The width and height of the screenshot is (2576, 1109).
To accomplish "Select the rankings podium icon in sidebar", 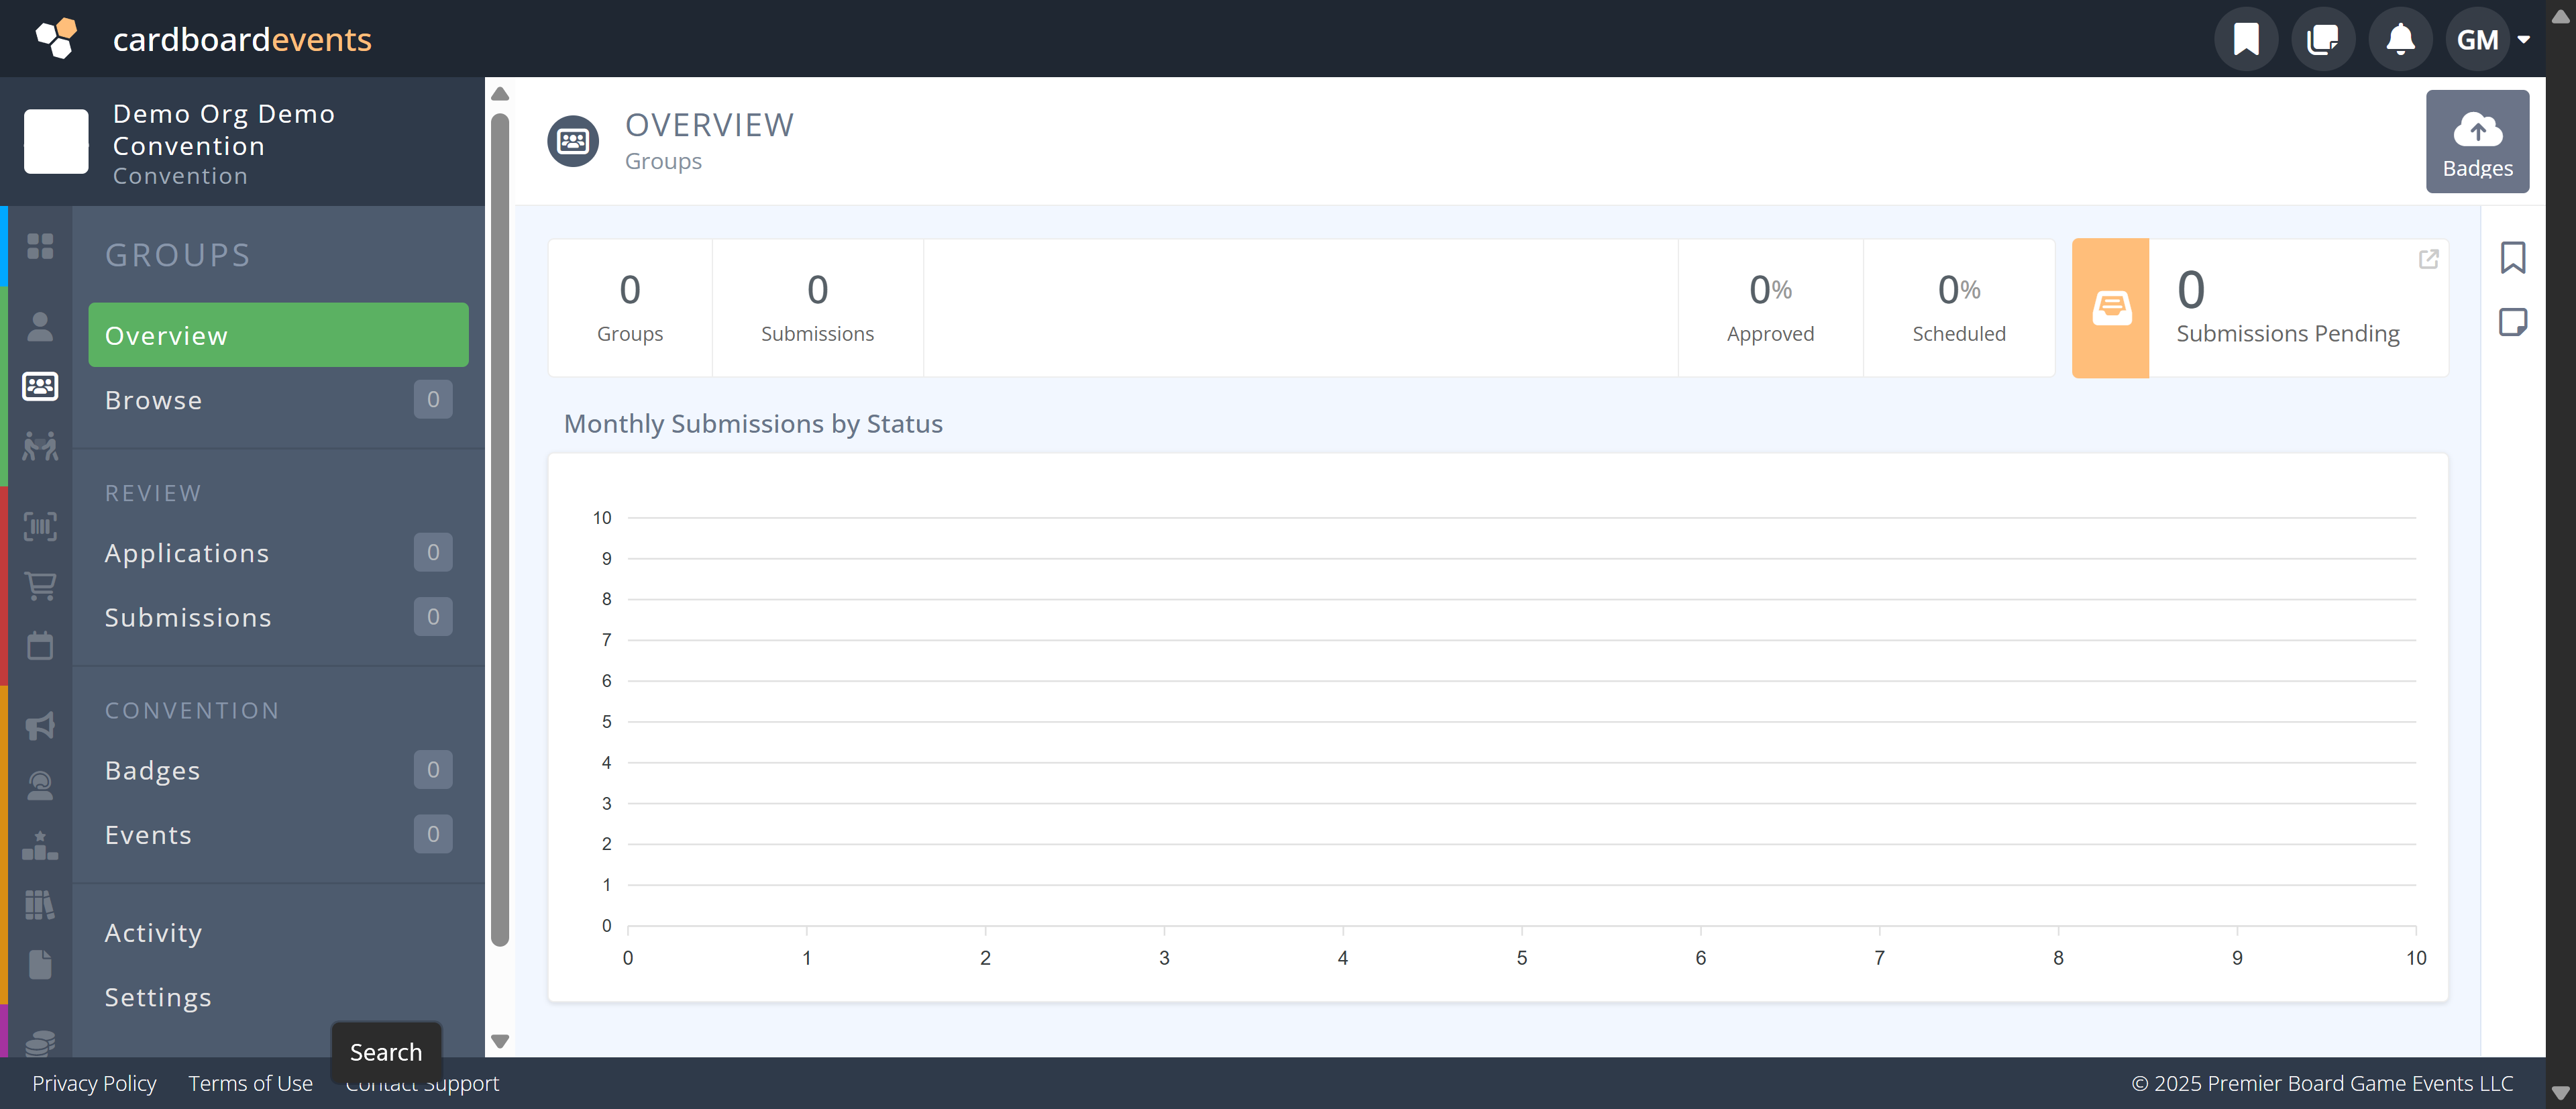I will click(x=39, y=845).
